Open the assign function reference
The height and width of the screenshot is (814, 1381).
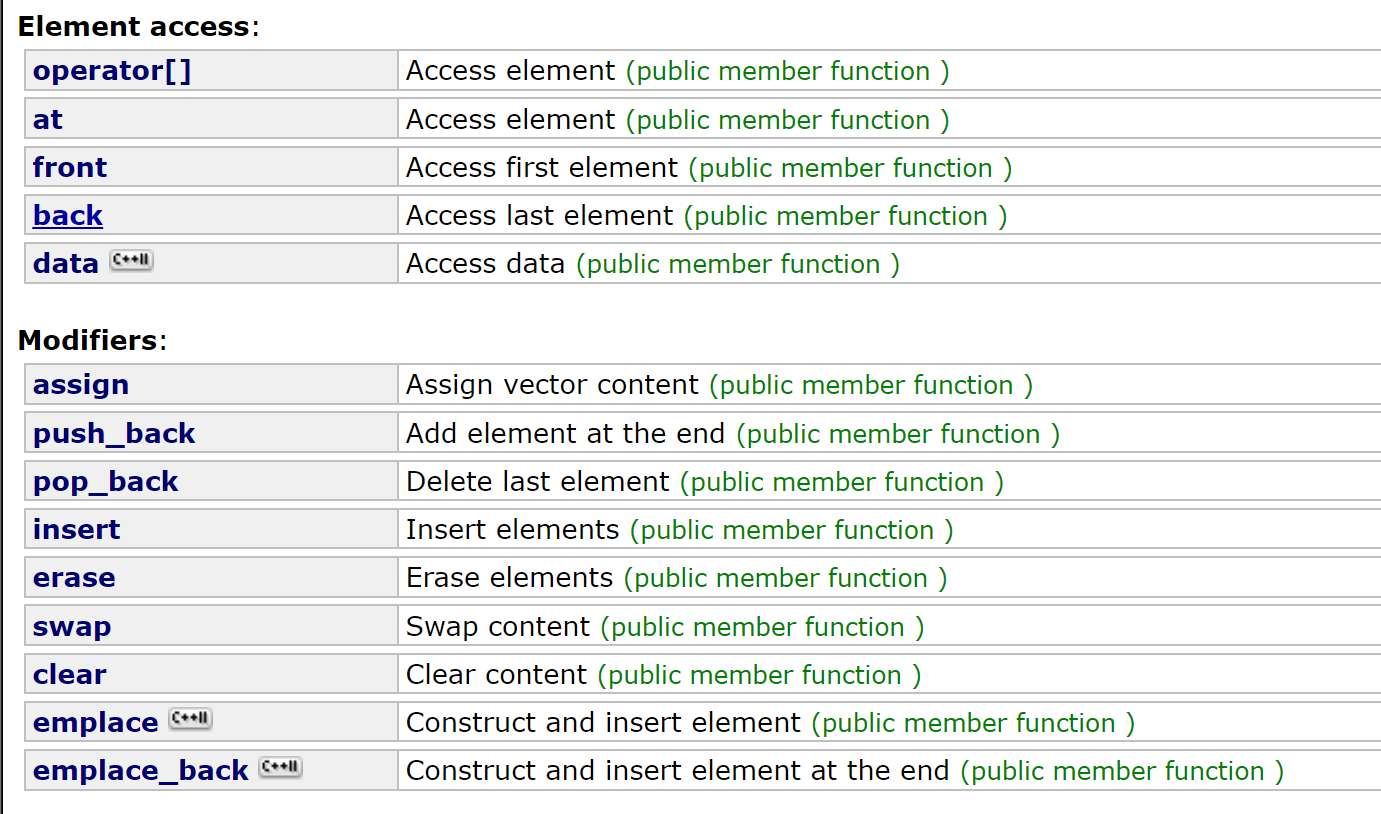point(81,385)
